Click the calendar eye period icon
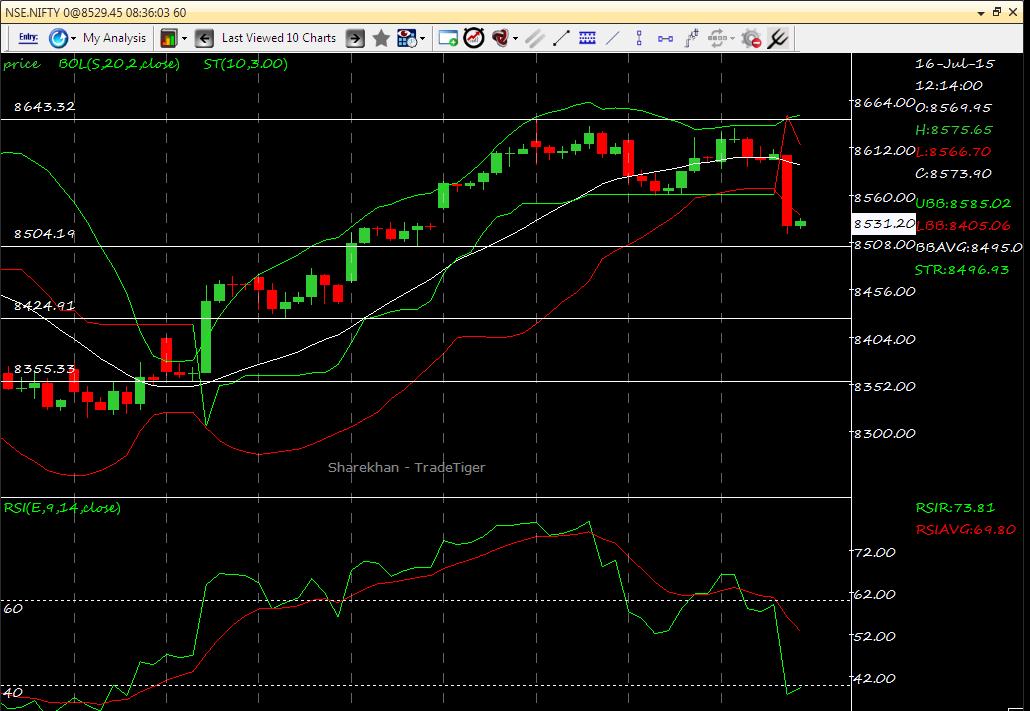The height and width of the screenshot is (711, 1030). [407, 38]
